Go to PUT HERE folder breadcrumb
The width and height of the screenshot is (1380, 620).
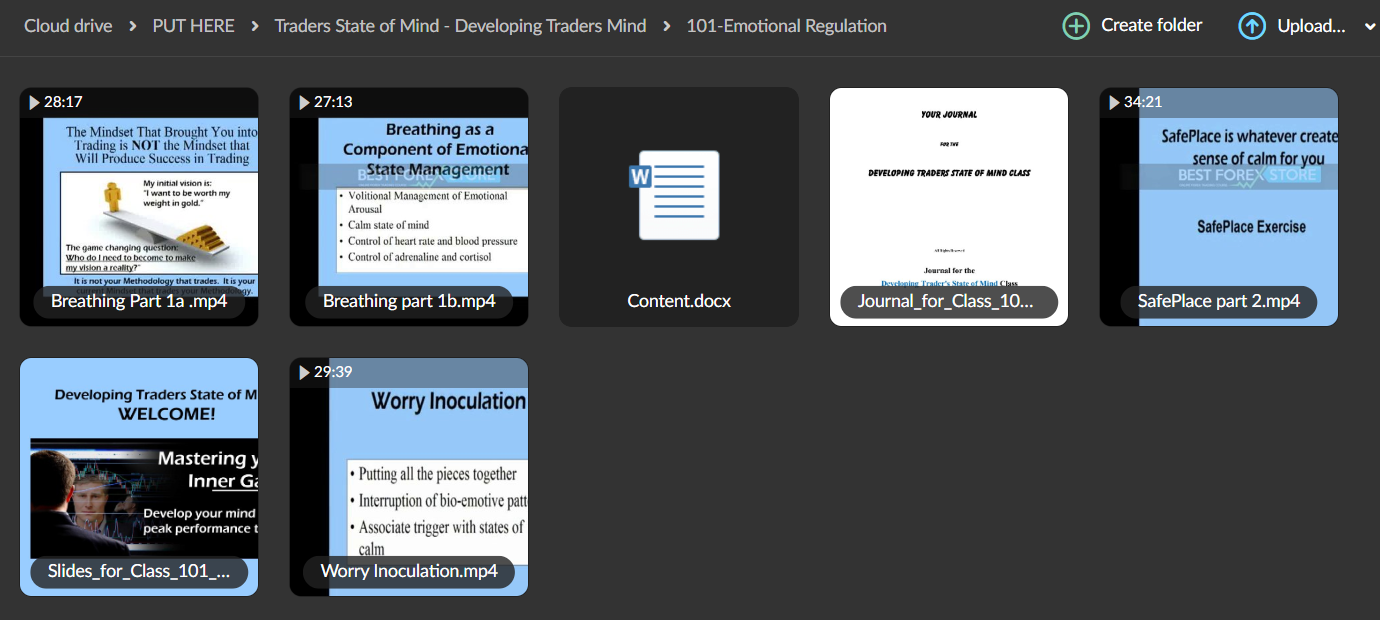(193, 26)
